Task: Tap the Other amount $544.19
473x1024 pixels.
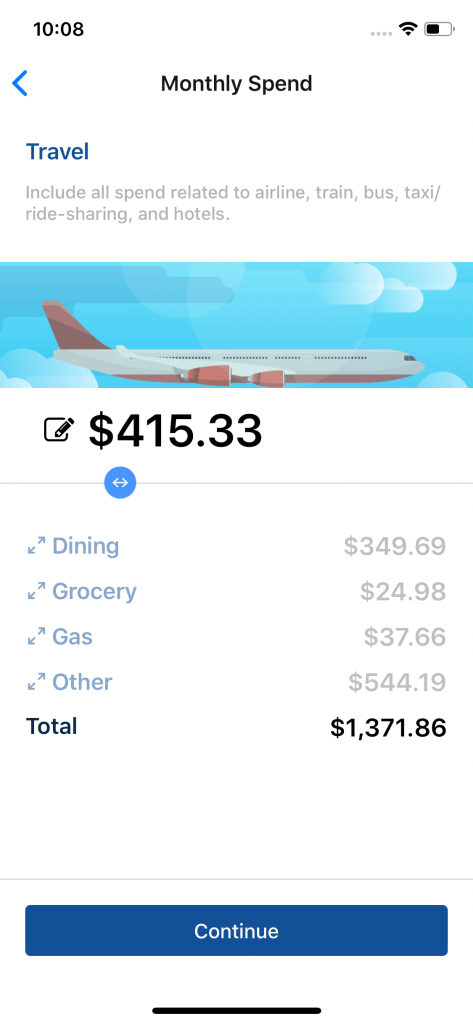Action: tap(397, 682)
